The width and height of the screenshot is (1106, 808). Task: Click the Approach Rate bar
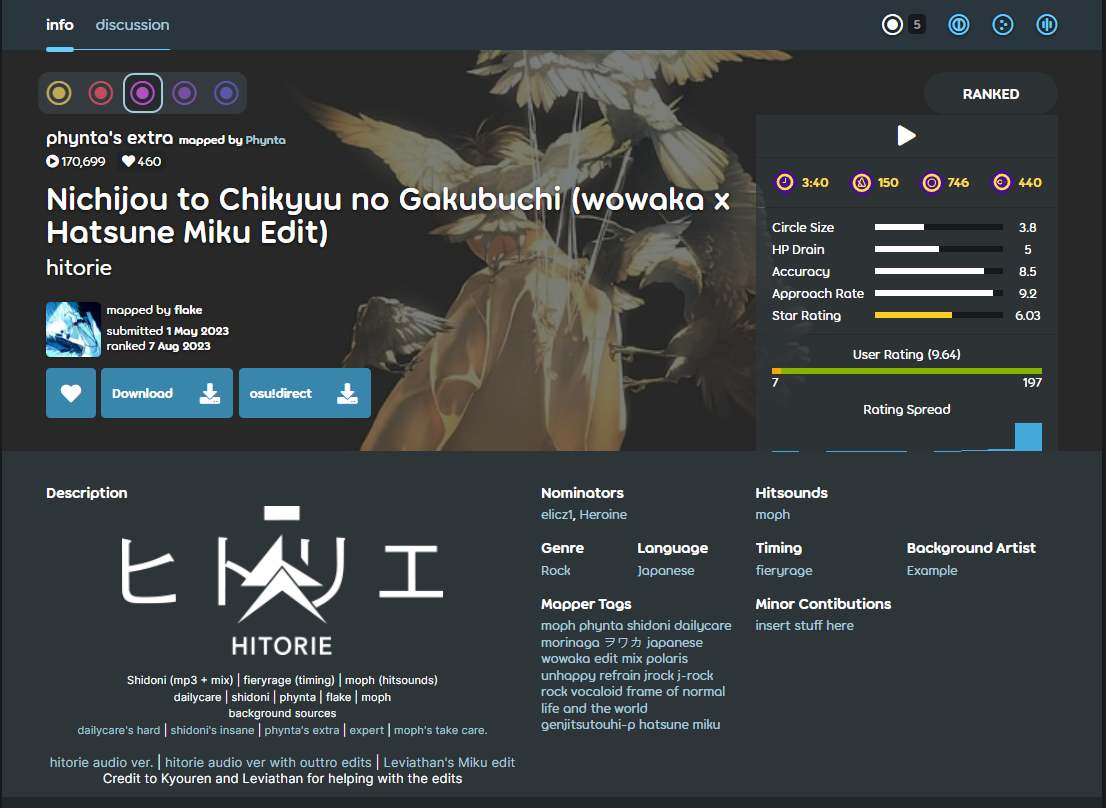coord(939,293)
